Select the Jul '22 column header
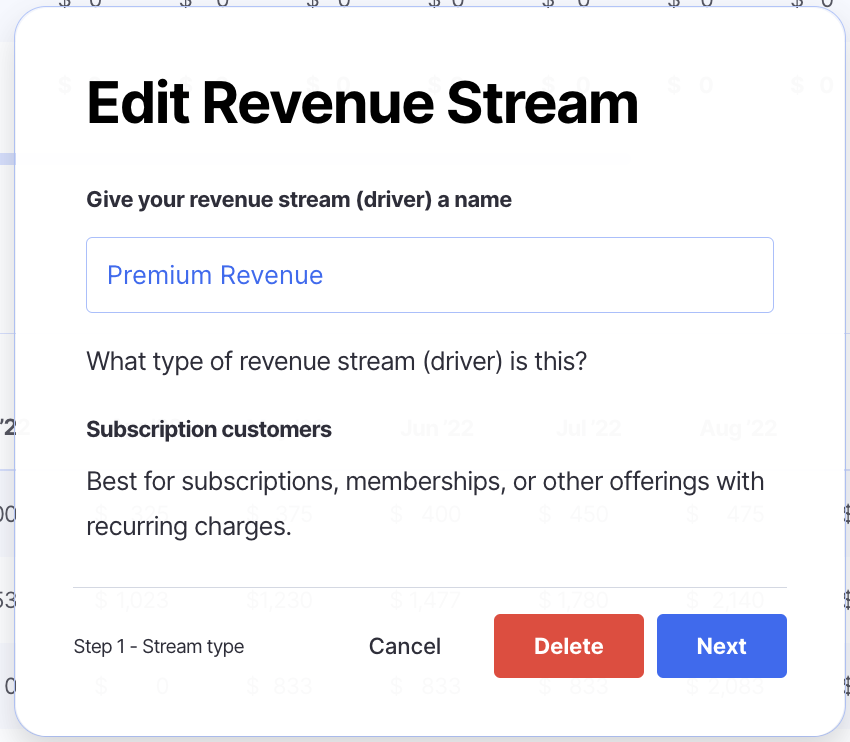Viewport: 850px width, 742px height. pyautogui.click(x=589, y=430)
